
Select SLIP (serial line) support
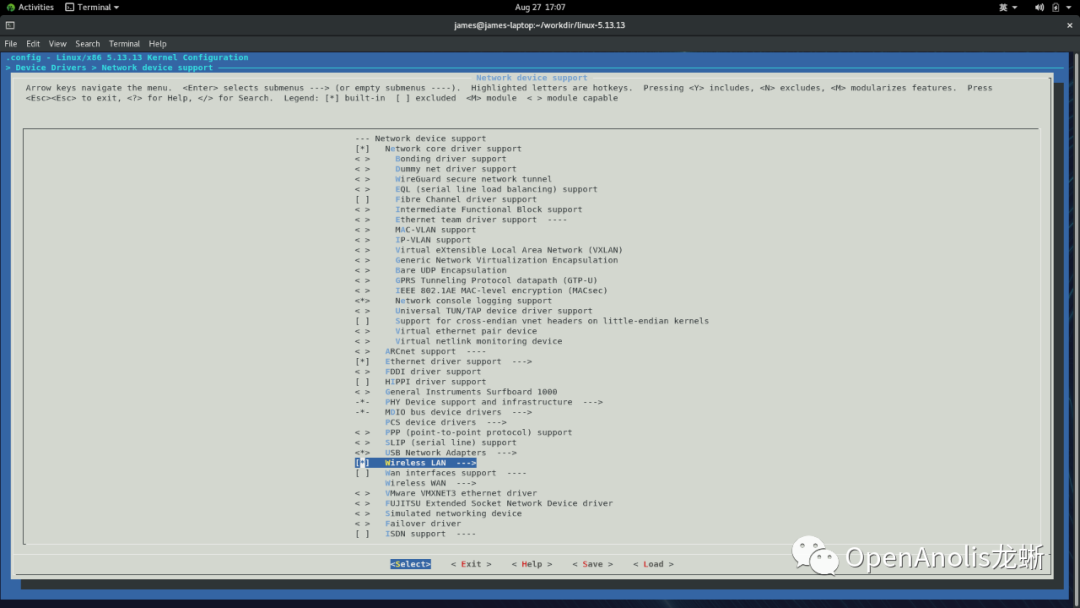coord(450,443)
